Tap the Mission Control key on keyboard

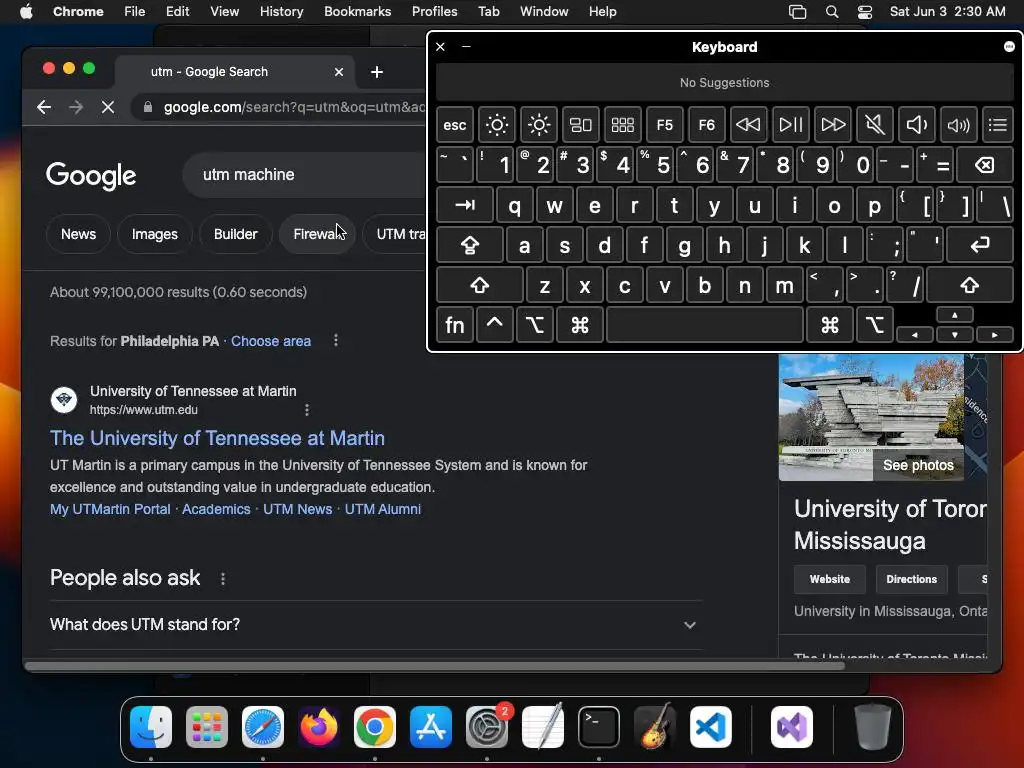581,125
